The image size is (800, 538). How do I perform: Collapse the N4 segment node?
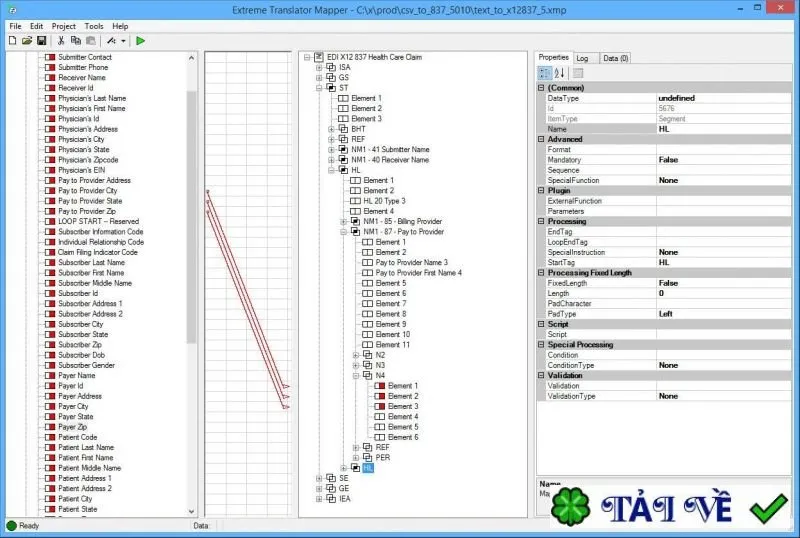click(x=356, y=376)
